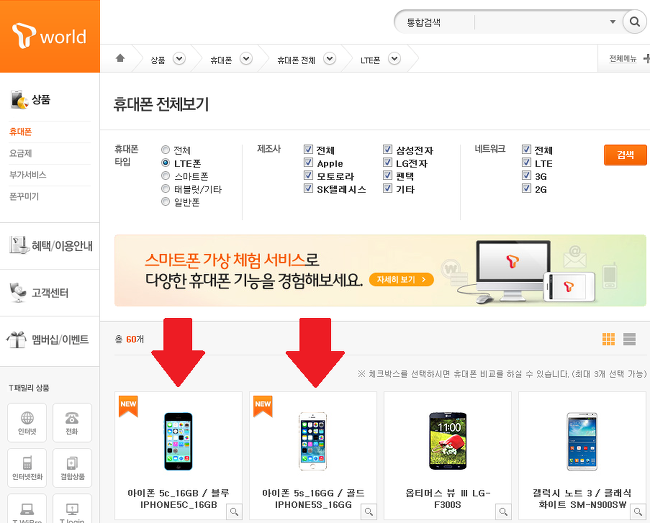The image size is (650, 523).
Task: Toggle LG전자 manufacturer checkbox
Action: tap(388, 162)
